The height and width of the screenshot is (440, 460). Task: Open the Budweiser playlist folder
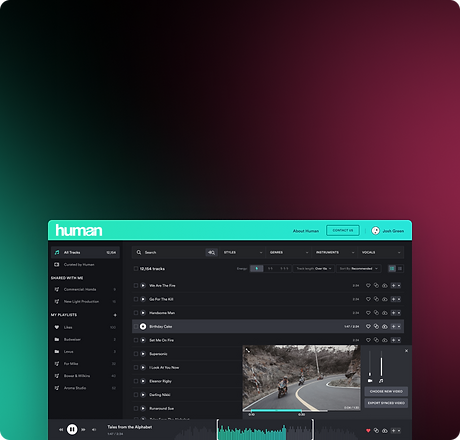[85, 339]
